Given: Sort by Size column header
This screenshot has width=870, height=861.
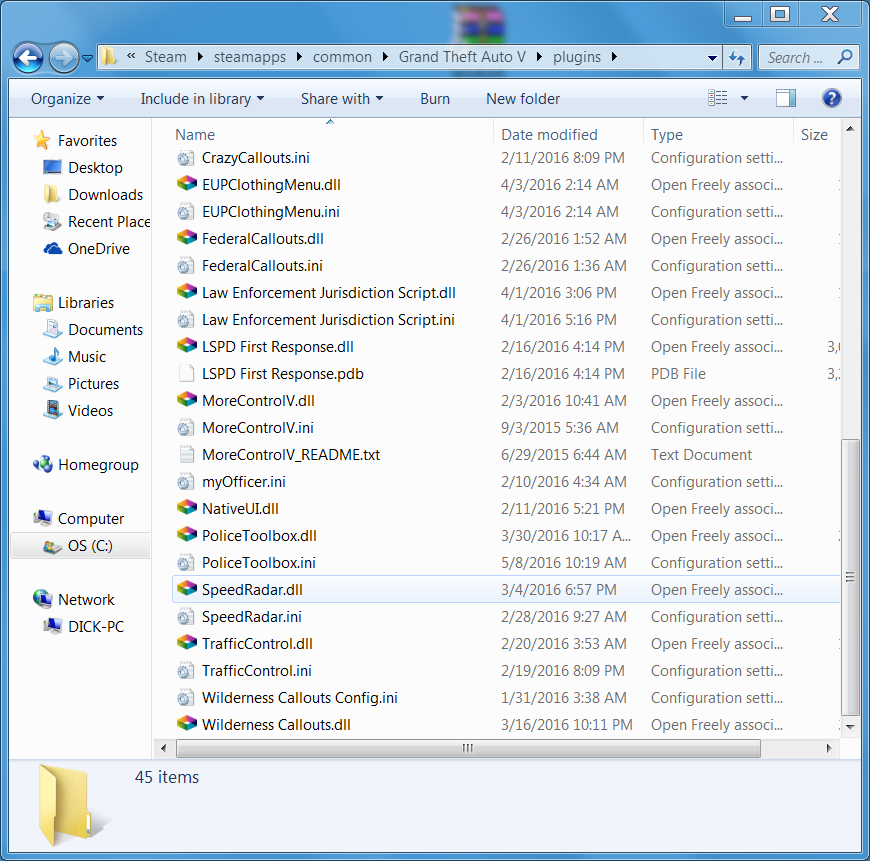Looking at the screenshot, I should (x=814, y=135).
